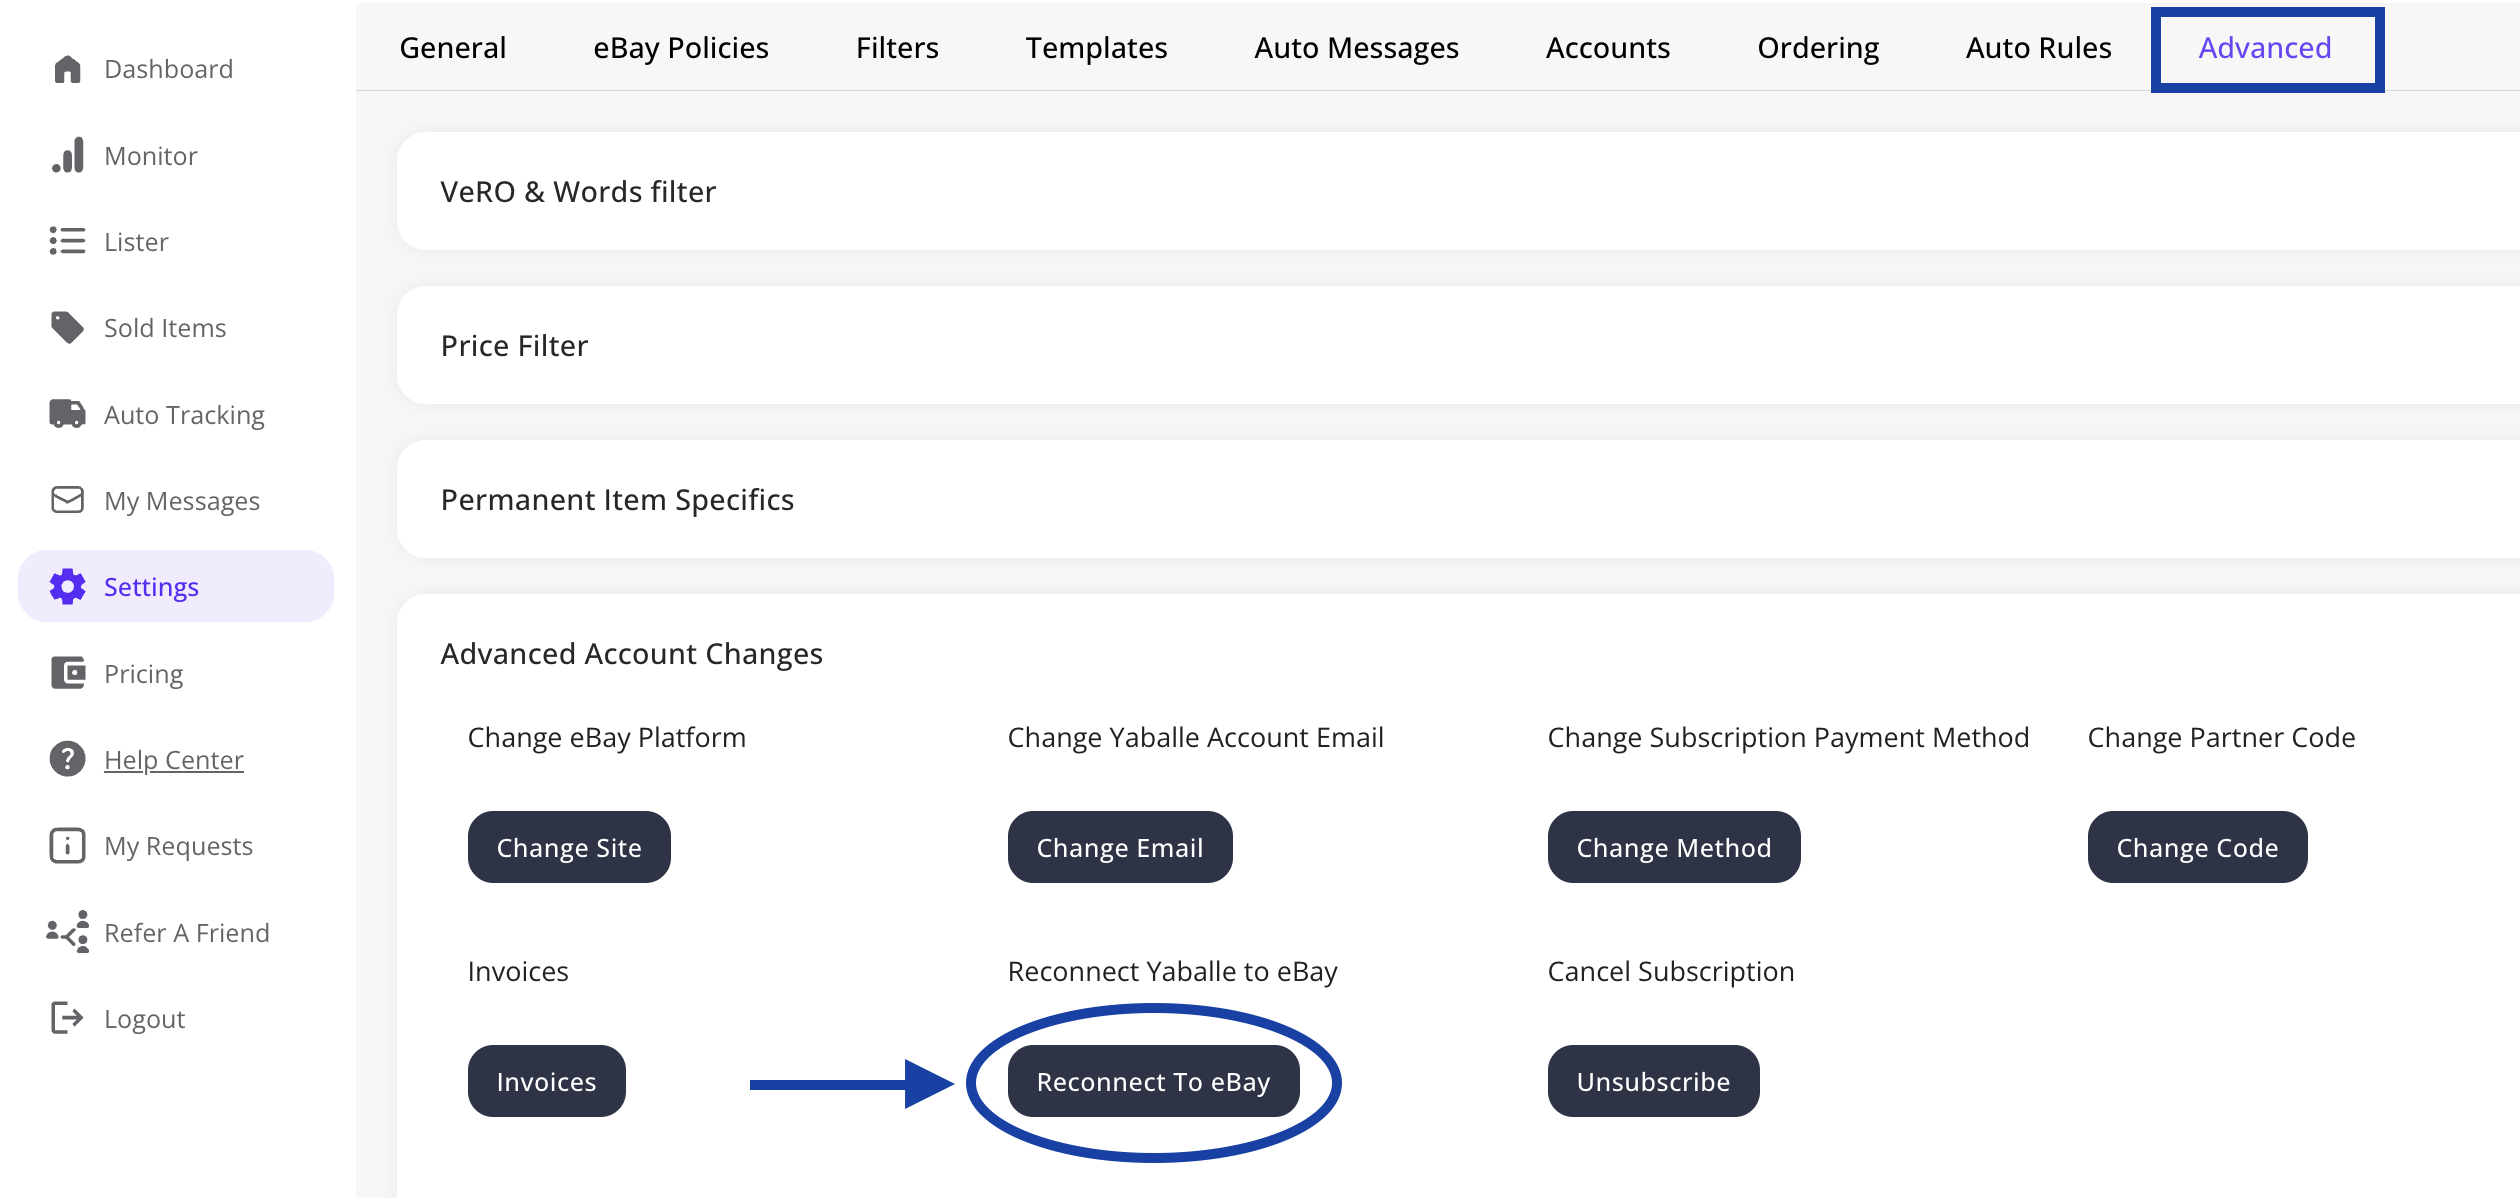Click the Change Email button
The image size is (2520, 1198).
1119,847
